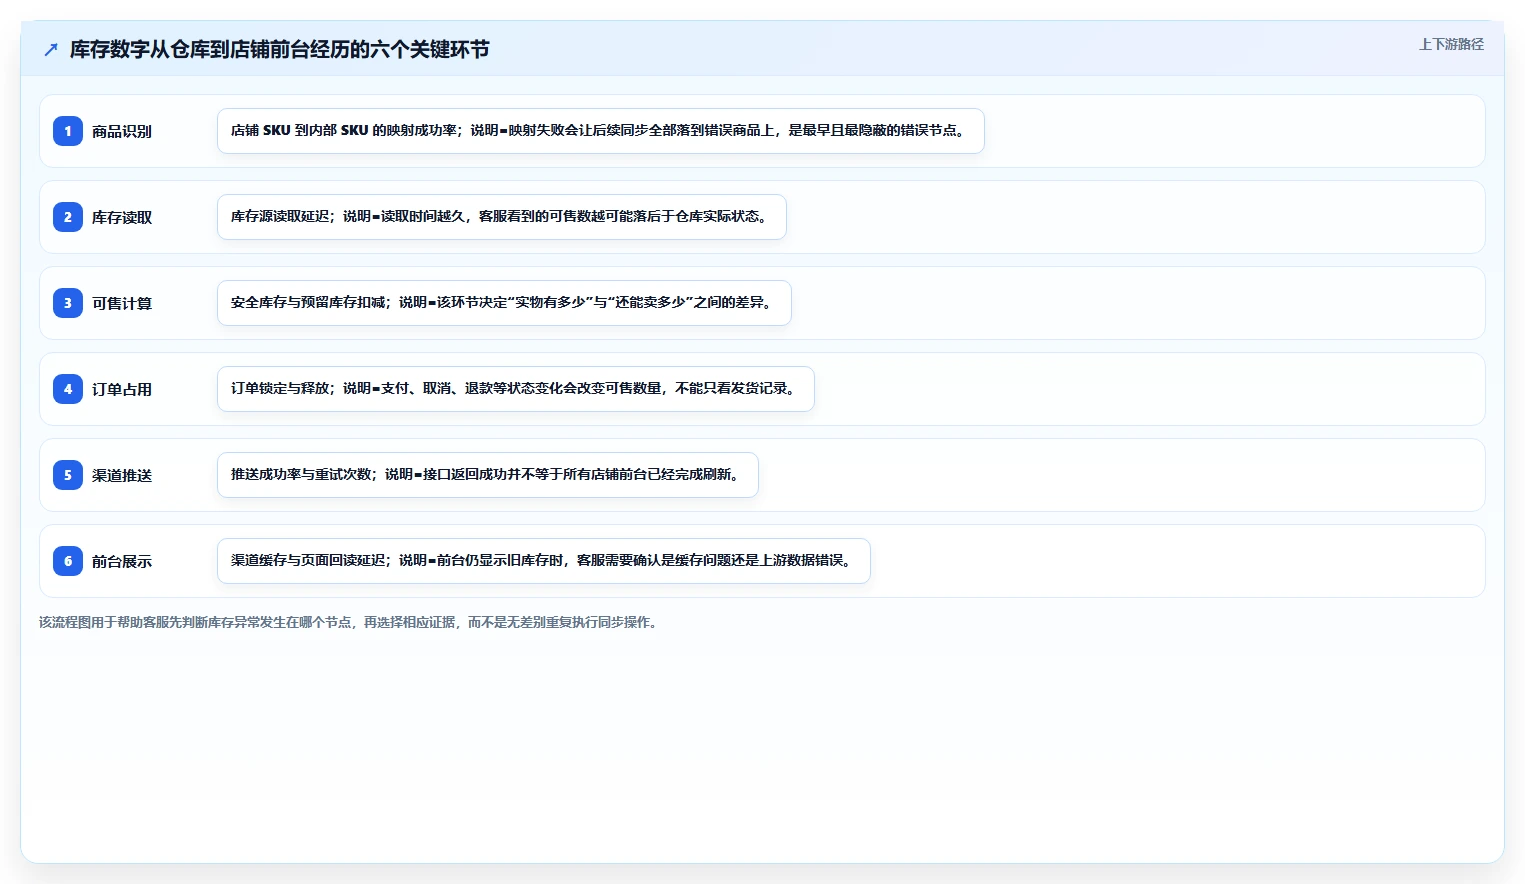Image resolution: width=1525 pixels, height=884 pixels.
Task: Click step number badge 2
Action: (68, 217)
